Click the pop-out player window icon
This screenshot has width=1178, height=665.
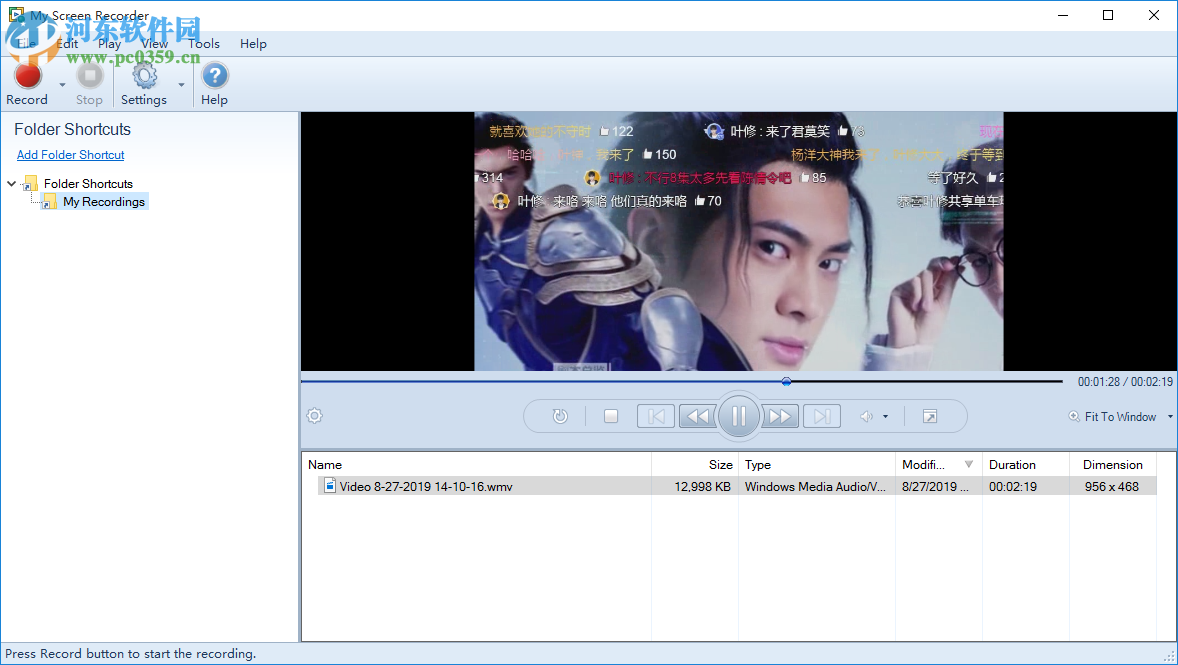pyautogui.click(x=929, y=416)
